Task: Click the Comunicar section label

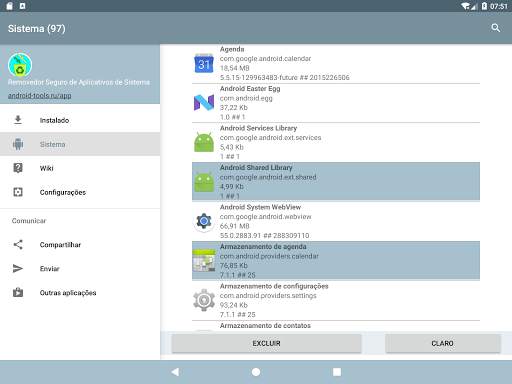Action: 29,221
